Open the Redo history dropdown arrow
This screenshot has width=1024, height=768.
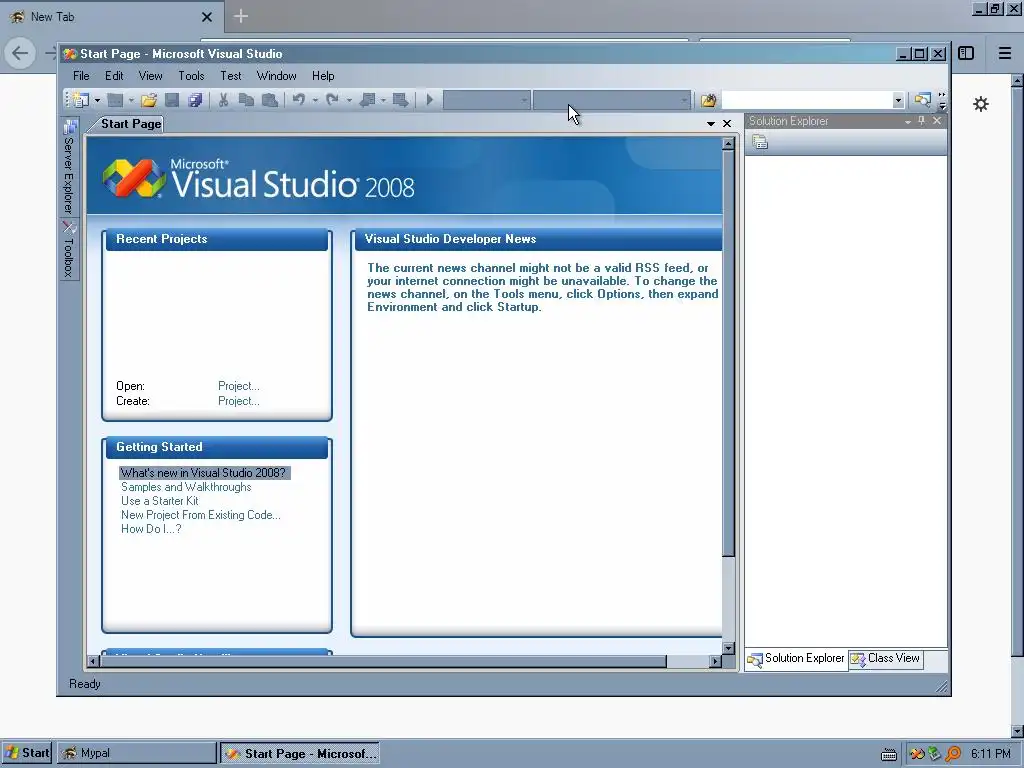(349, 100)
